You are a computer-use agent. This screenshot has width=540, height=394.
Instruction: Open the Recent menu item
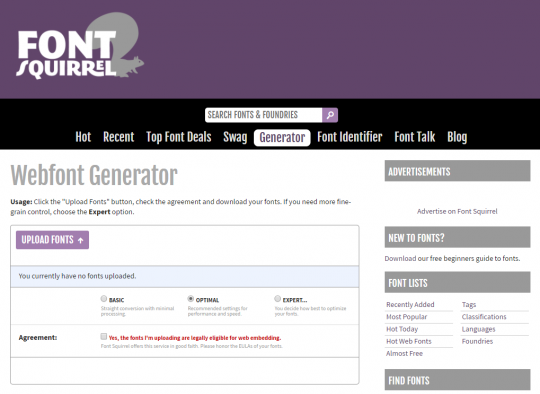tap(118, 137)
